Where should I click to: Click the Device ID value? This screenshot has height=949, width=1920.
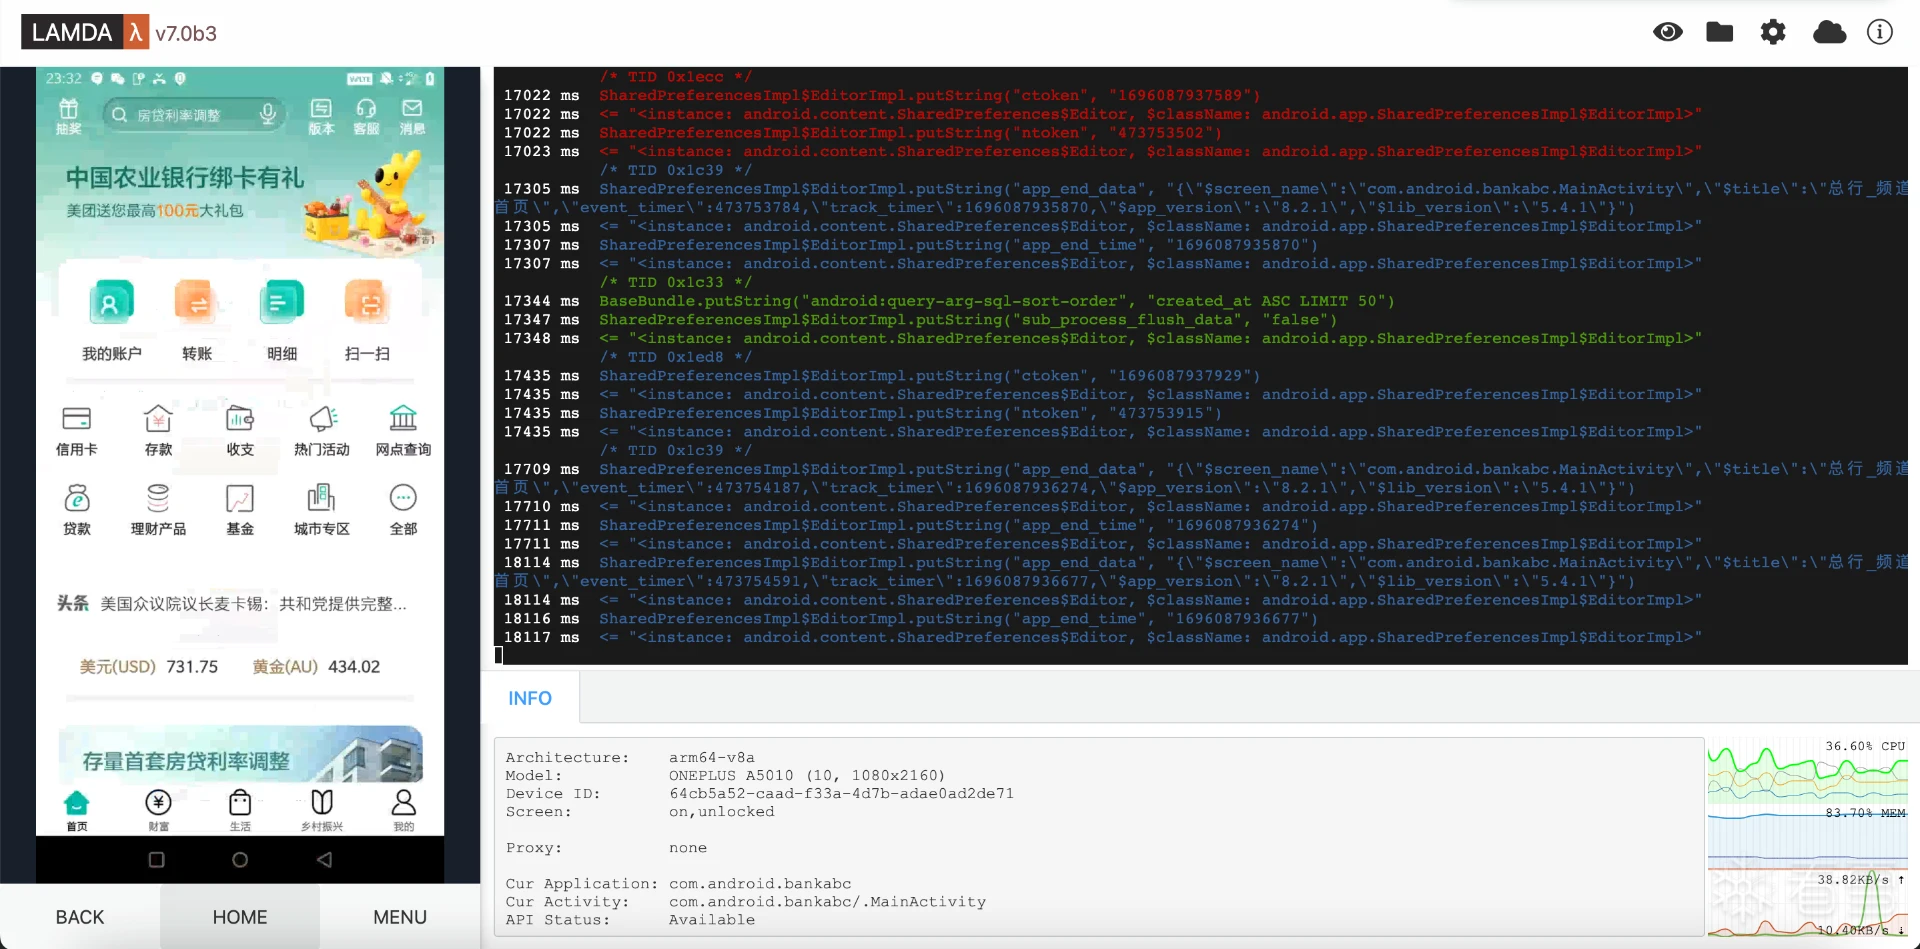pos(841,794)
